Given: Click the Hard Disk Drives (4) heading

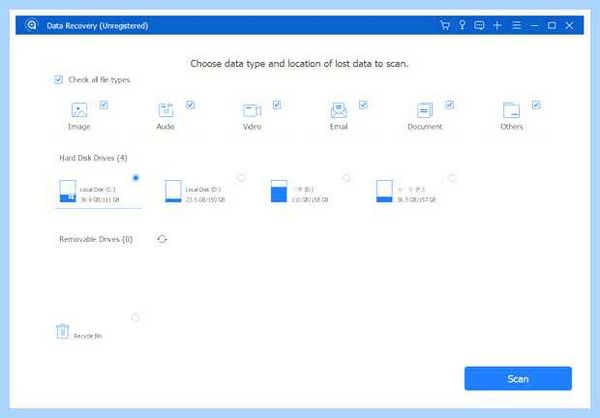Looking at the screenshot, I should coord(93,158).
